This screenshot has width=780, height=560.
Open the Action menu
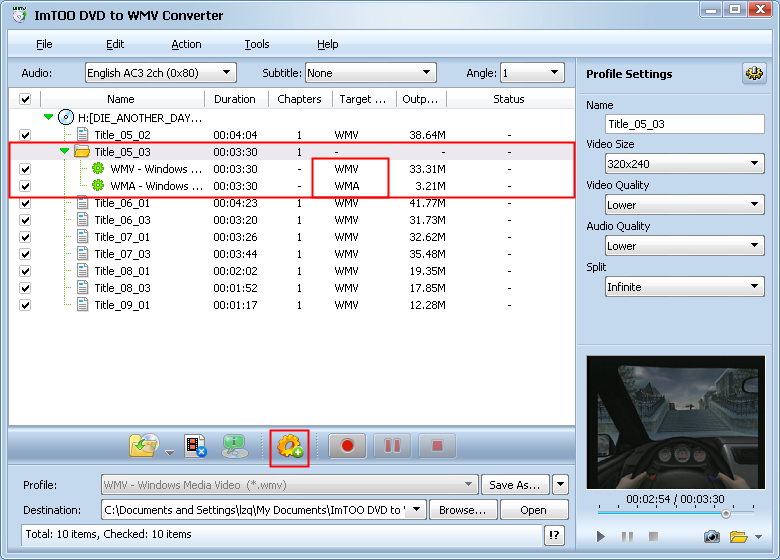tap(186, 44)
